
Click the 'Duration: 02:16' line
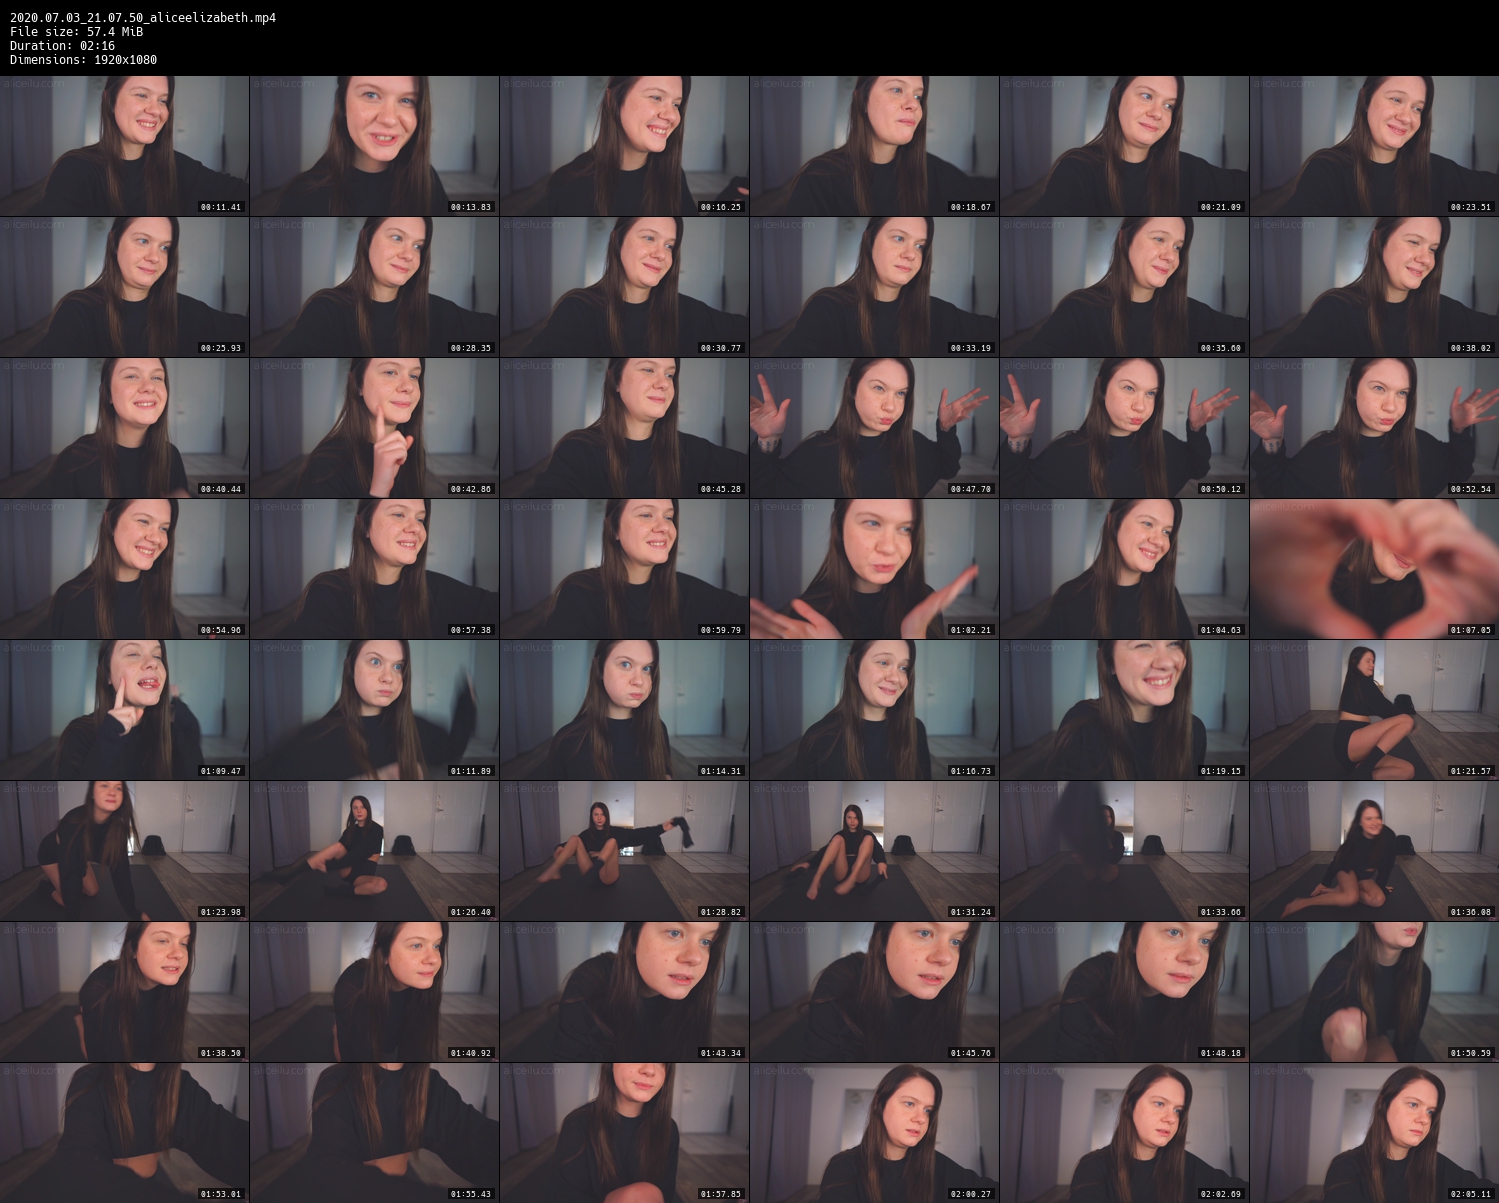pyautogui.click(x=62, y=46)
